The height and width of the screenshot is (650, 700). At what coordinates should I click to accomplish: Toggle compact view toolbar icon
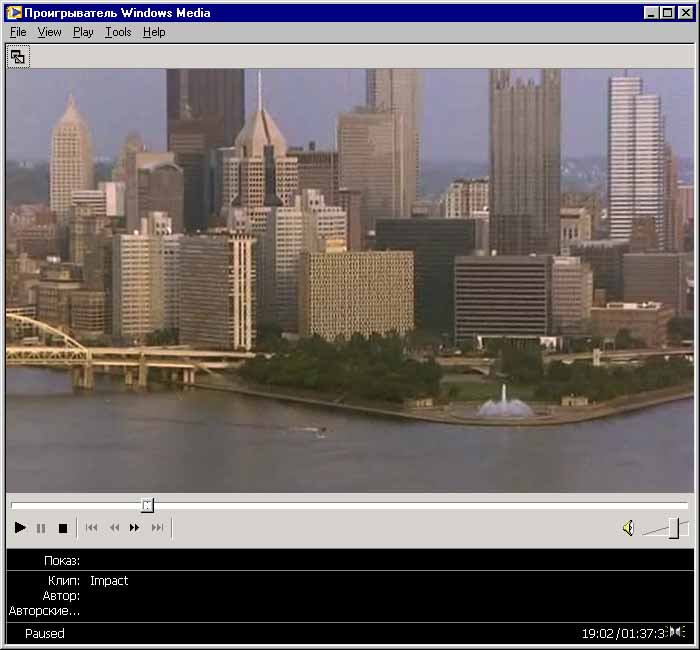click(x=18, y=57)
